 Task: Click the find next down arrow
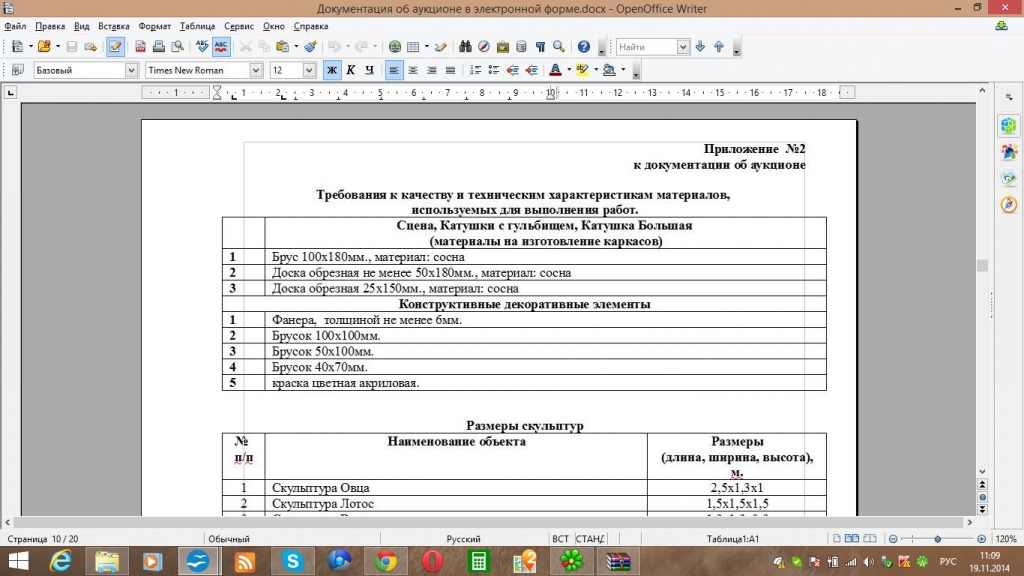coord(700,46)
